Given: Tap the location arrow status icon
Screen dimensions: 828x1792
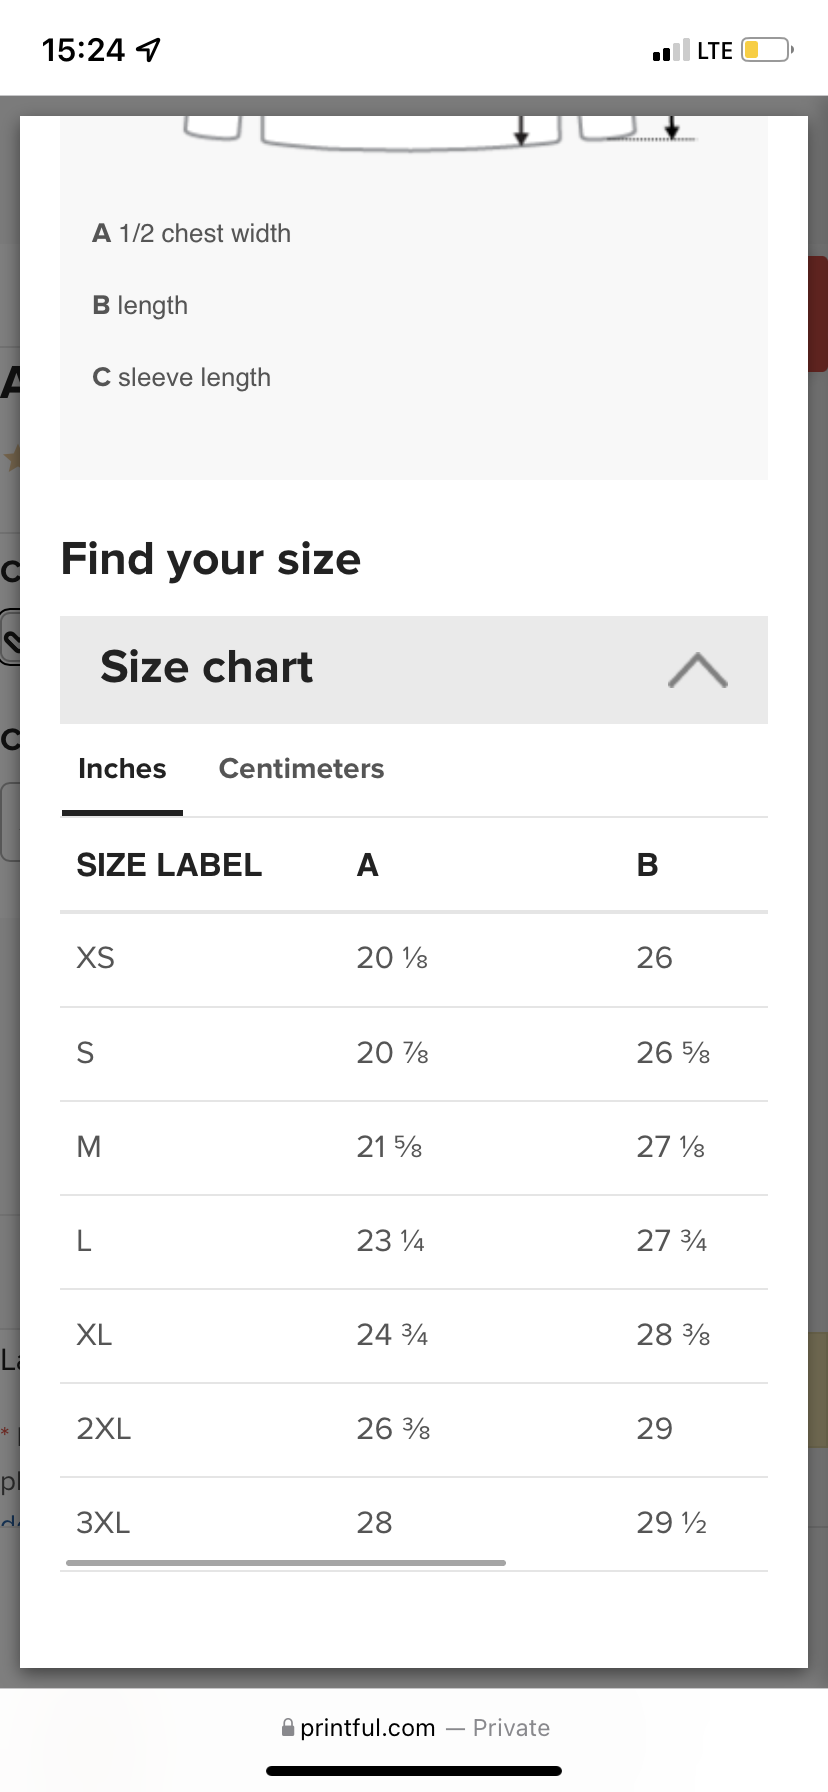Looking at the screenshot, I should pyautogui.click(x=148, y=50).
